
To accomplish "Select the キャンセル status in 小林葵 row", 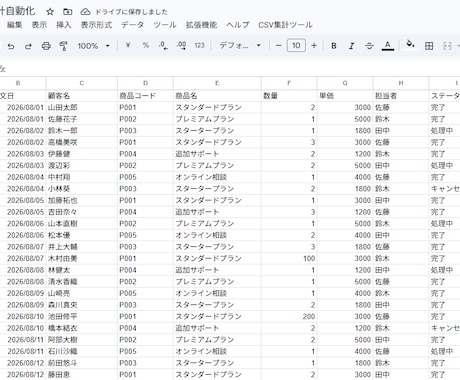I will pyautogui.click(x=444, y=189).
